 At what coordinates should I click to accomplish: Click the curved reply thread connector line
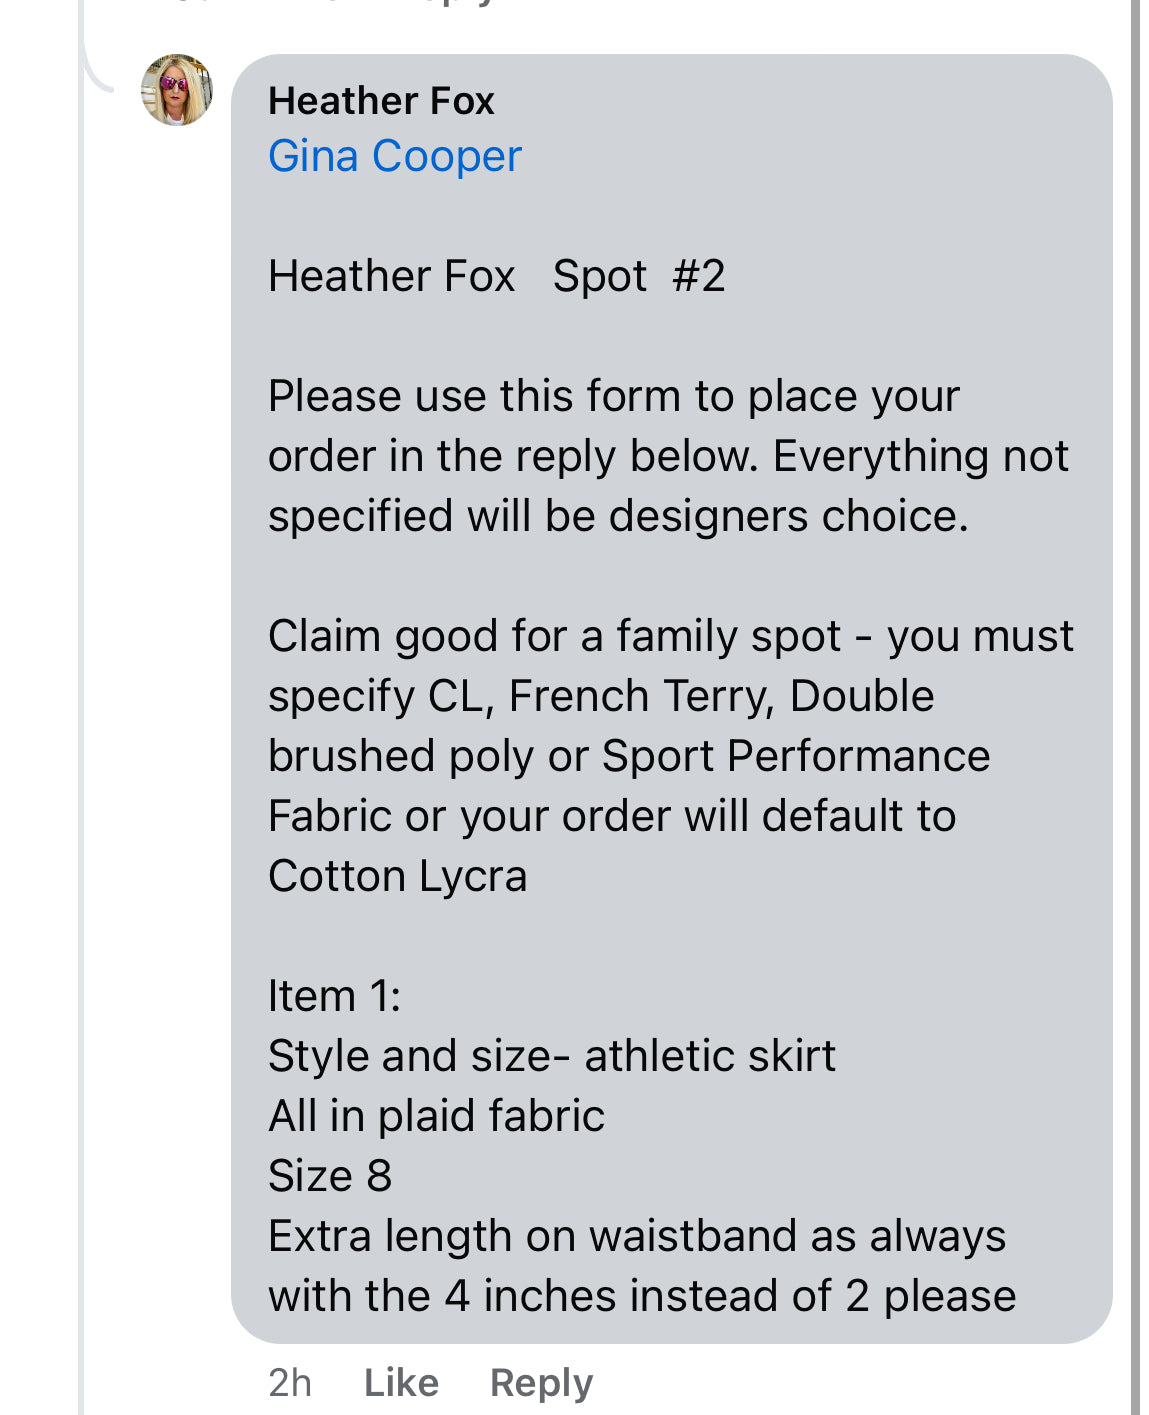97,60
